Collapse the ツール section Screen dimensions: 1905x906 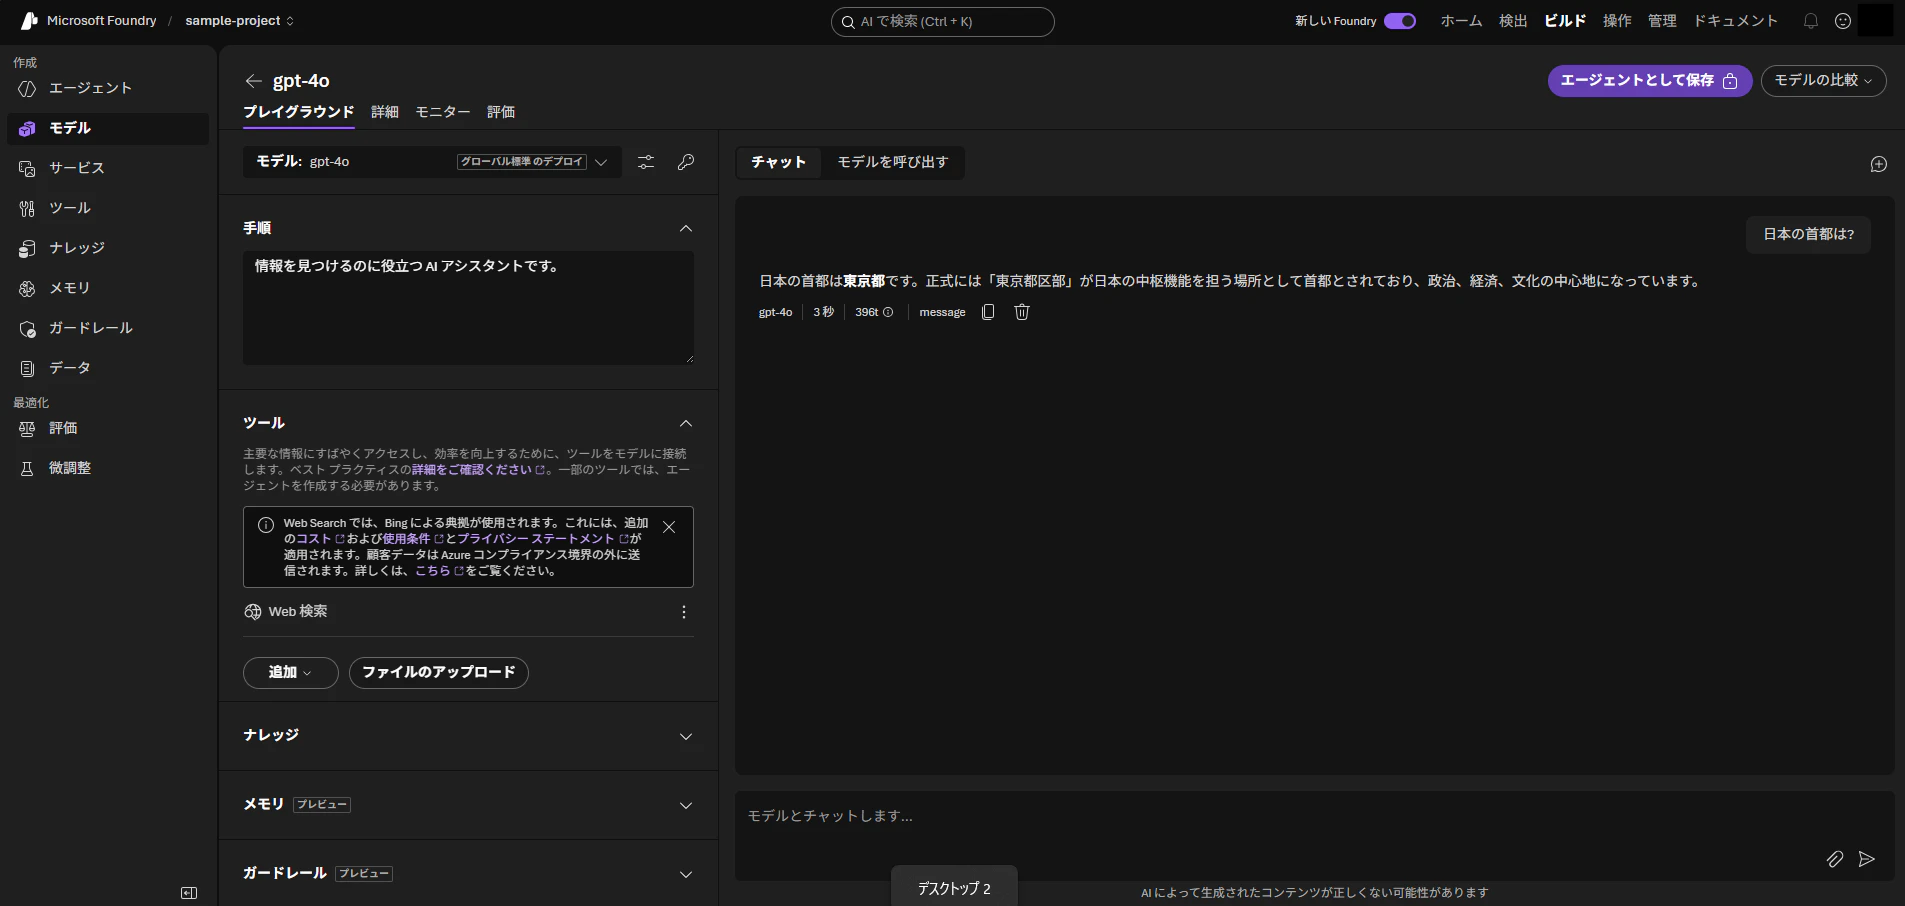(x=686, y=424)
